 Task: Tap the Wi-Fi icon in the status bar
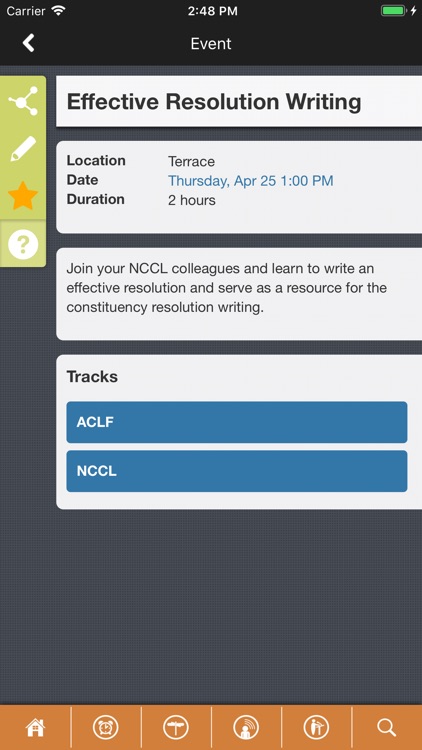tap(58, 11)
